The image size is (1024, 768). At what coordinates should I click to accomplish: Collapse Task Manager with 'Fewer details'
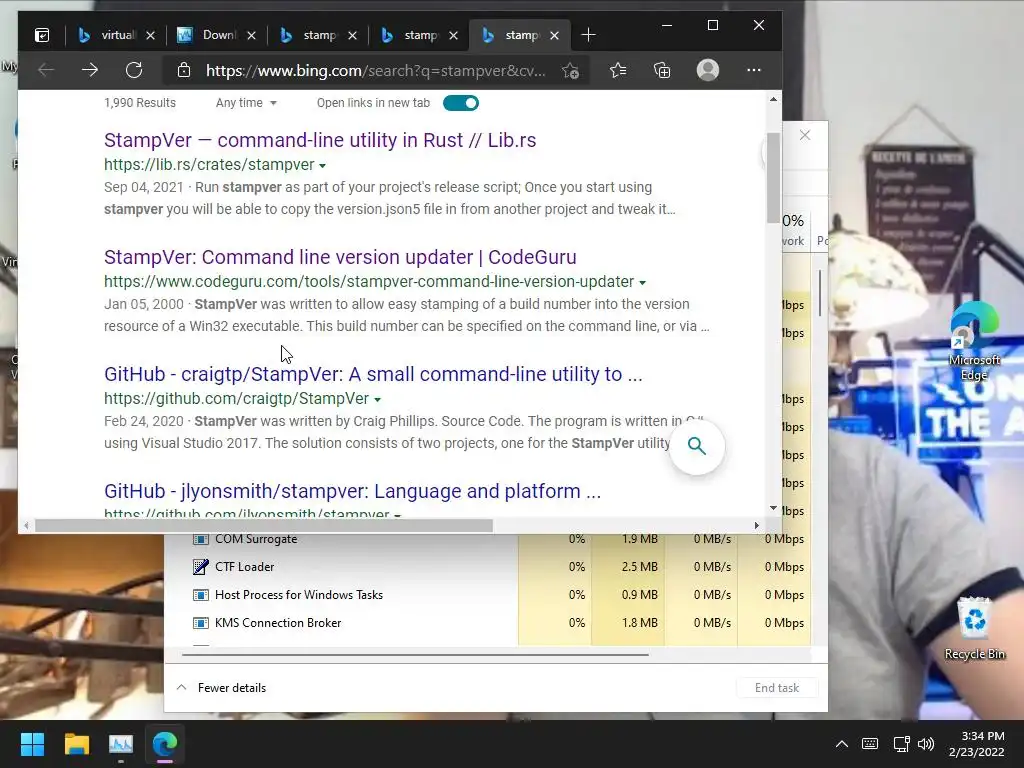(221, 688)
